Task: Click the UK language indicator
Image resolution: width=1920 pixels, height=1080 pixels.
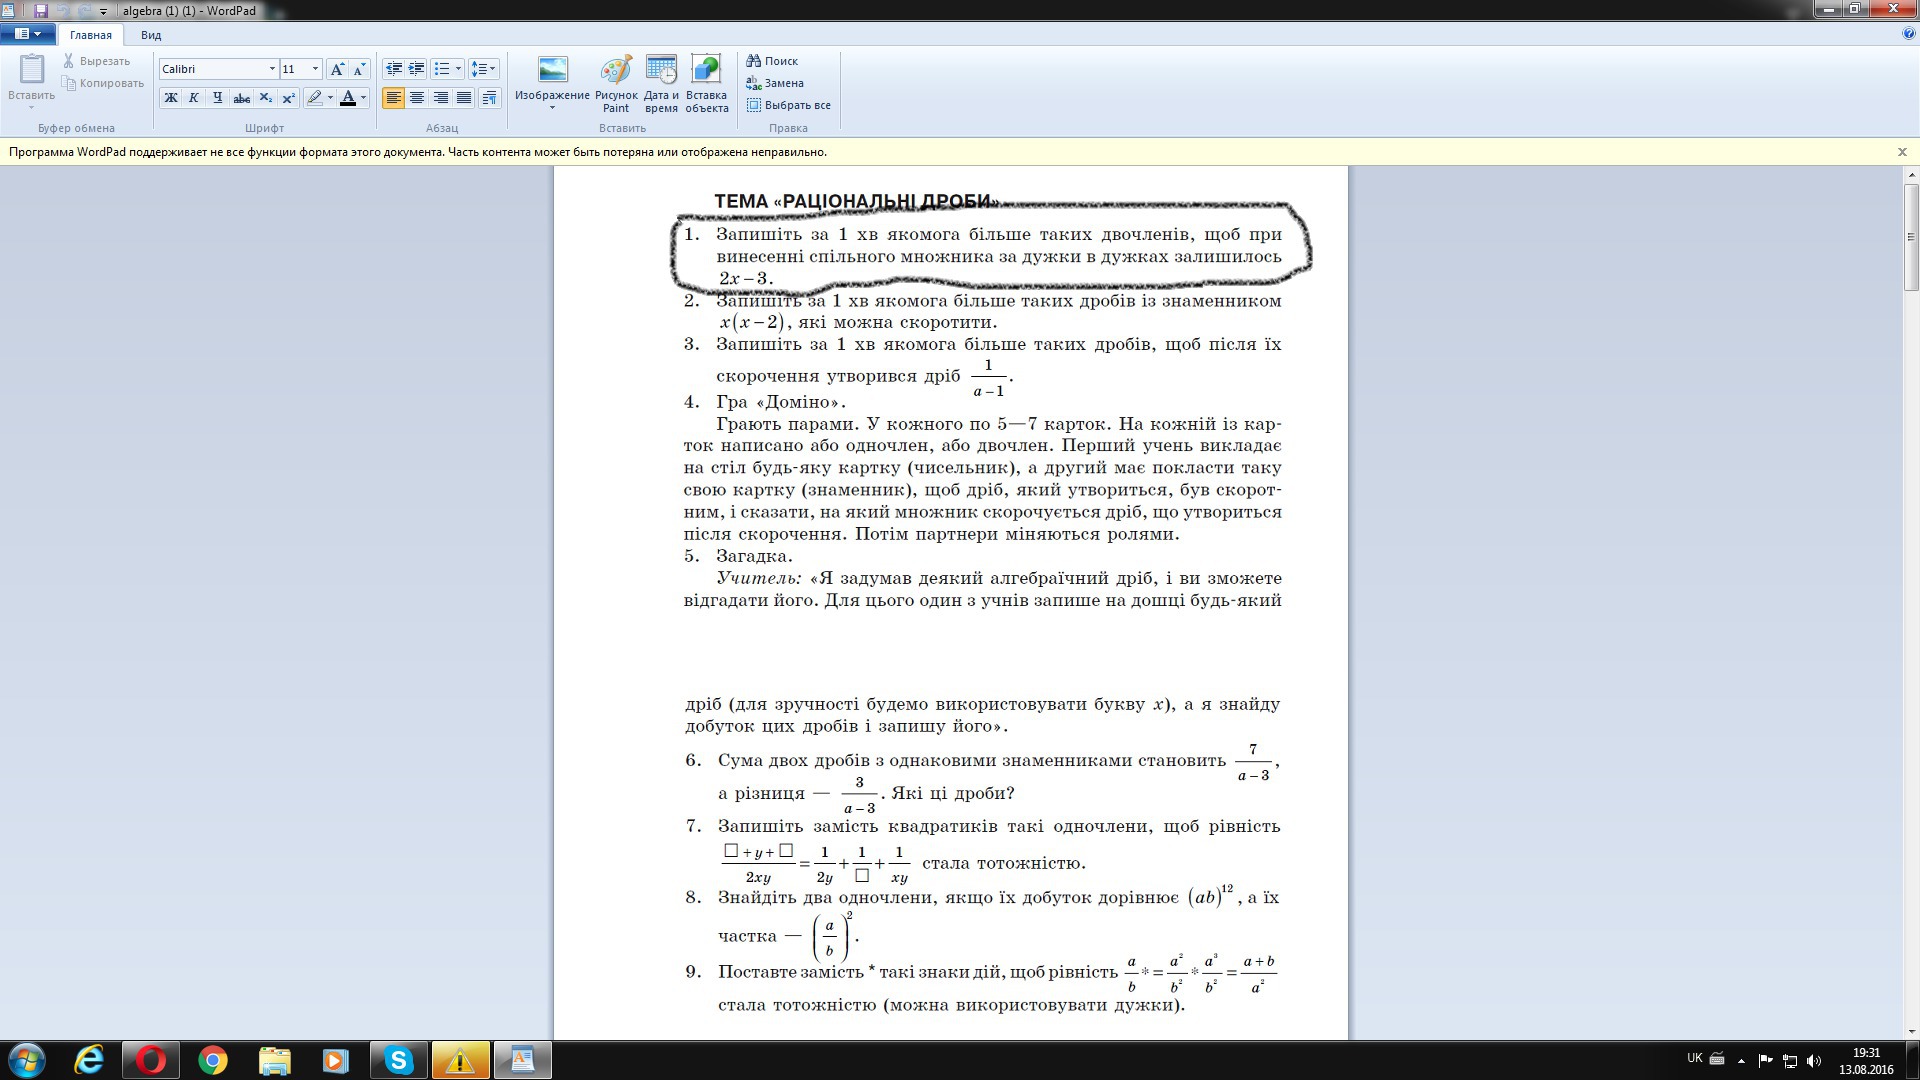Action: 1694,1058
